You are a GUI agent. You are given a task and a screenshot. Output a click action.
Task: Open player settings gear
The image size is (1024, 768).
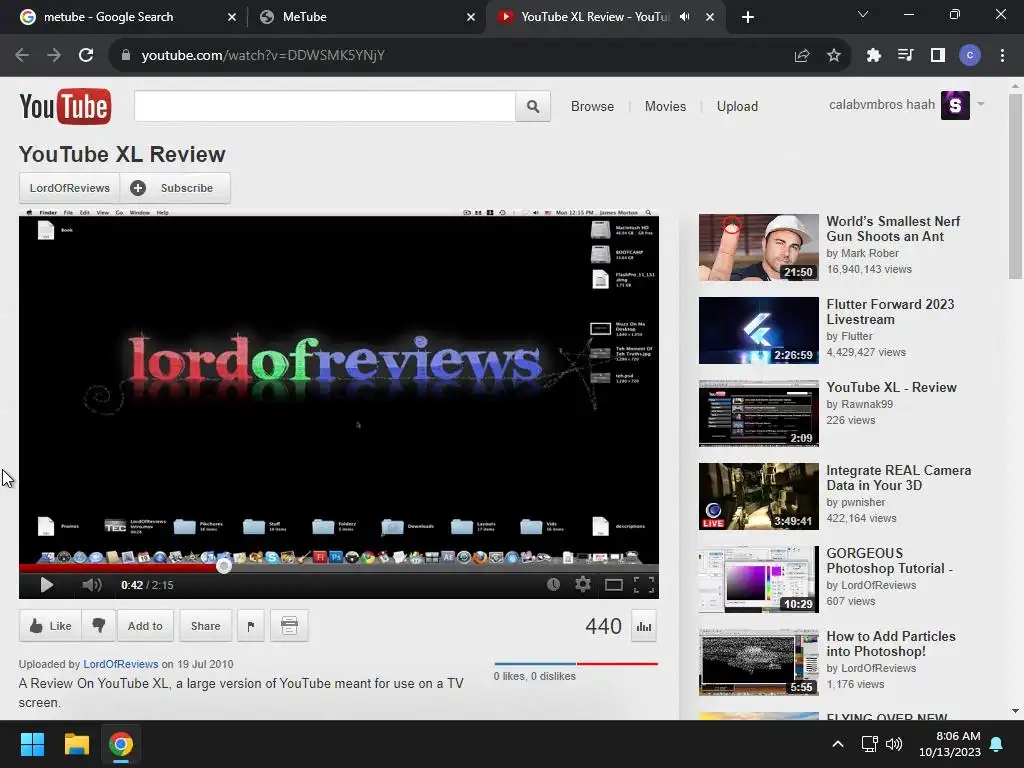pos(583,584)
